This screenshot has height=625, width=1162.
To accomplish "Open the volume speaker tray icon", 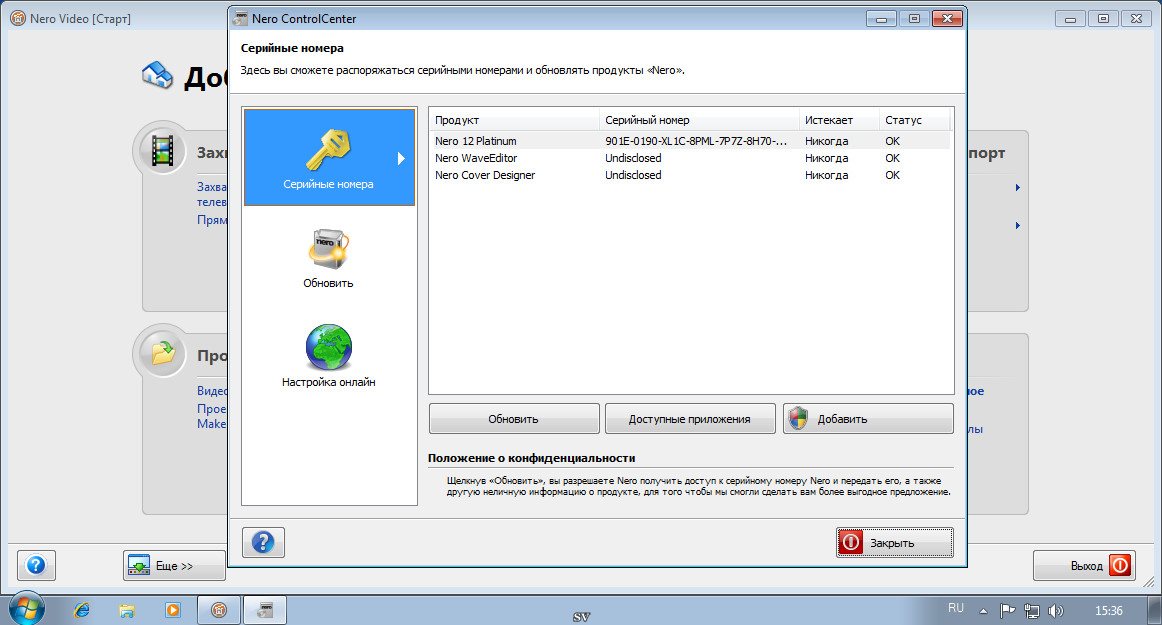I will 1056,611.
